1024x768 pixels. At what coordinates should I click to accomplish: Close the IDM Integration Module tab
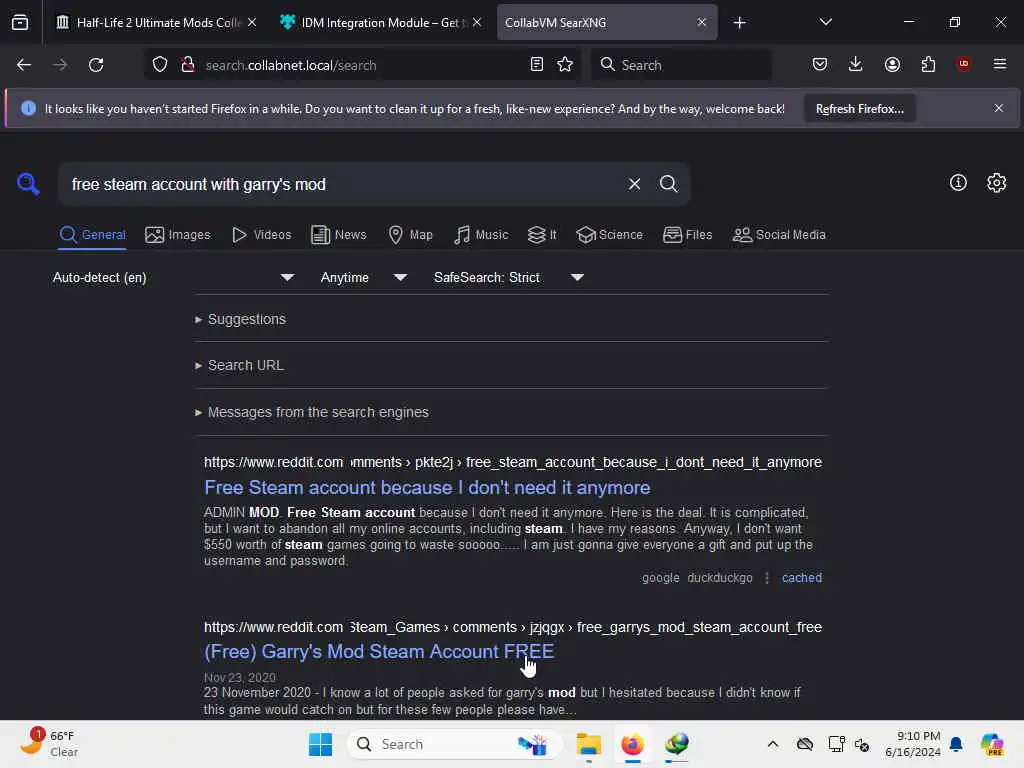point(477,22)
